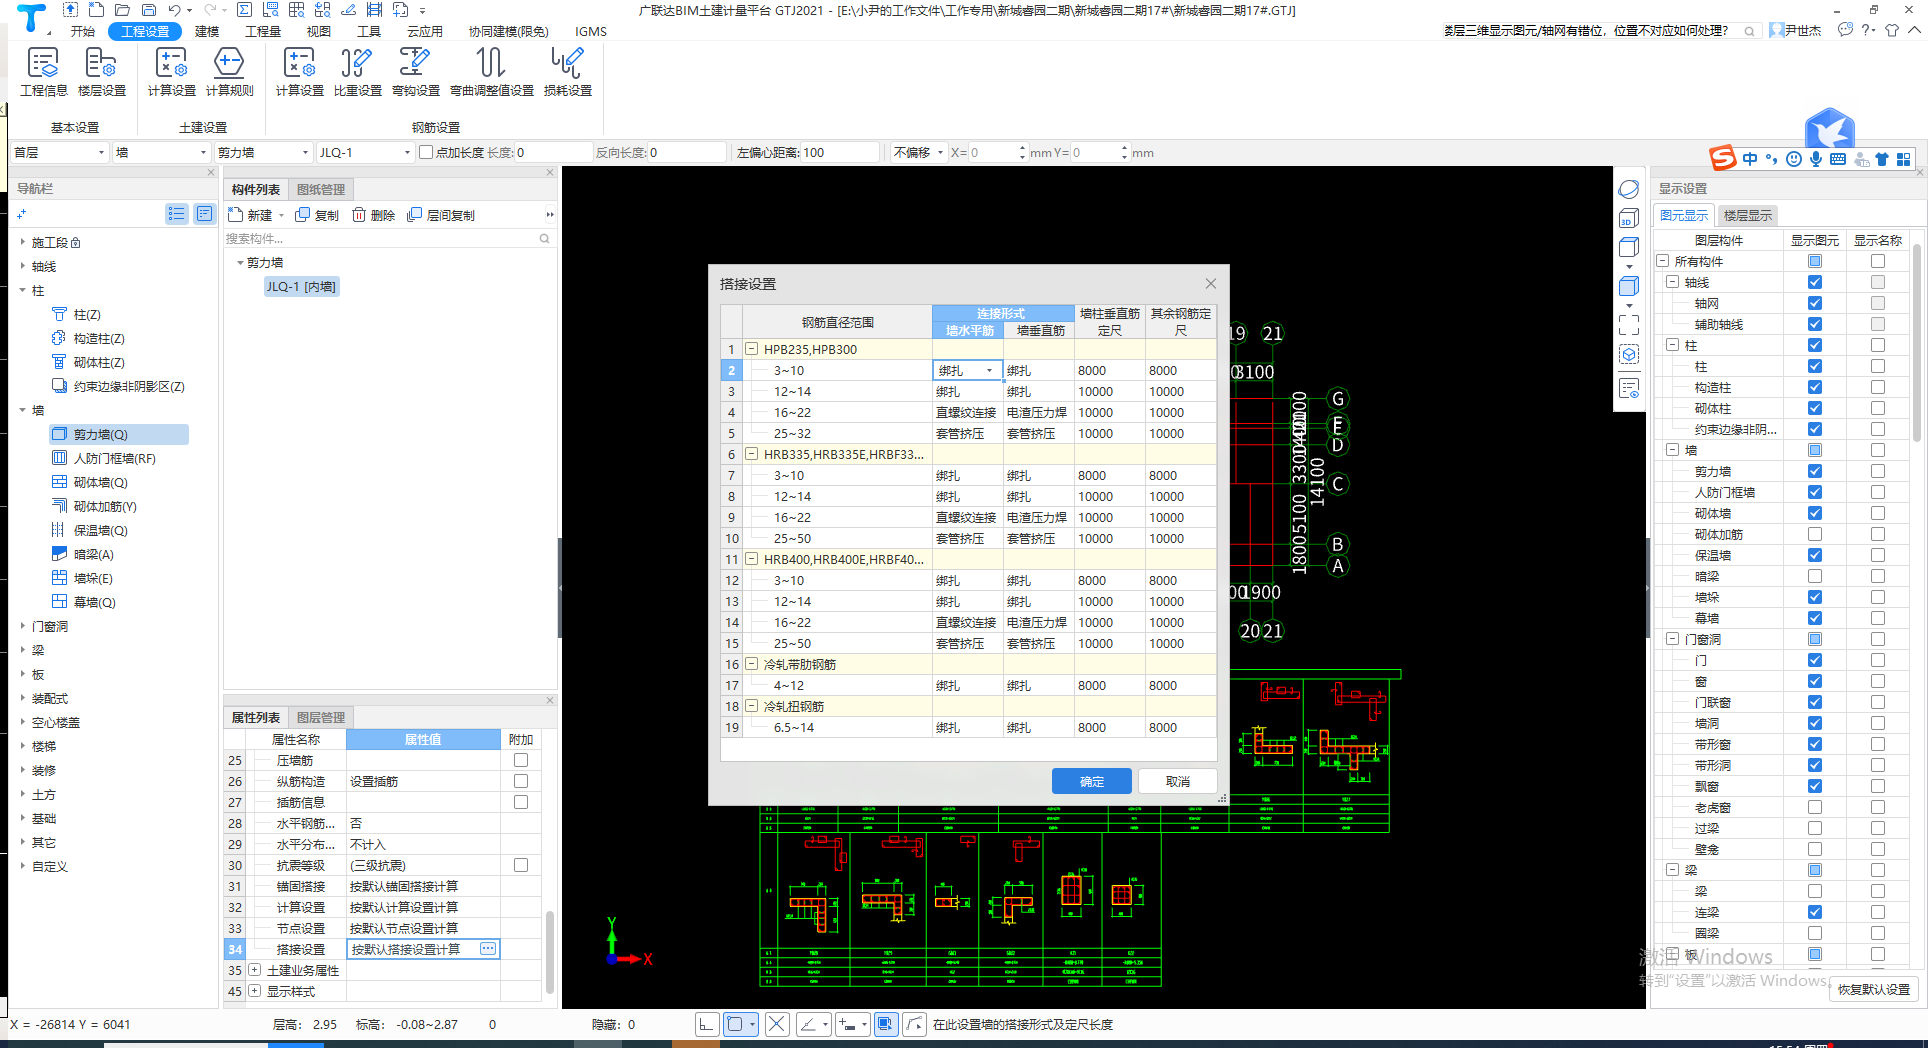
Task: Select 暗梁(A) tree item
Action: click(83, 554)
